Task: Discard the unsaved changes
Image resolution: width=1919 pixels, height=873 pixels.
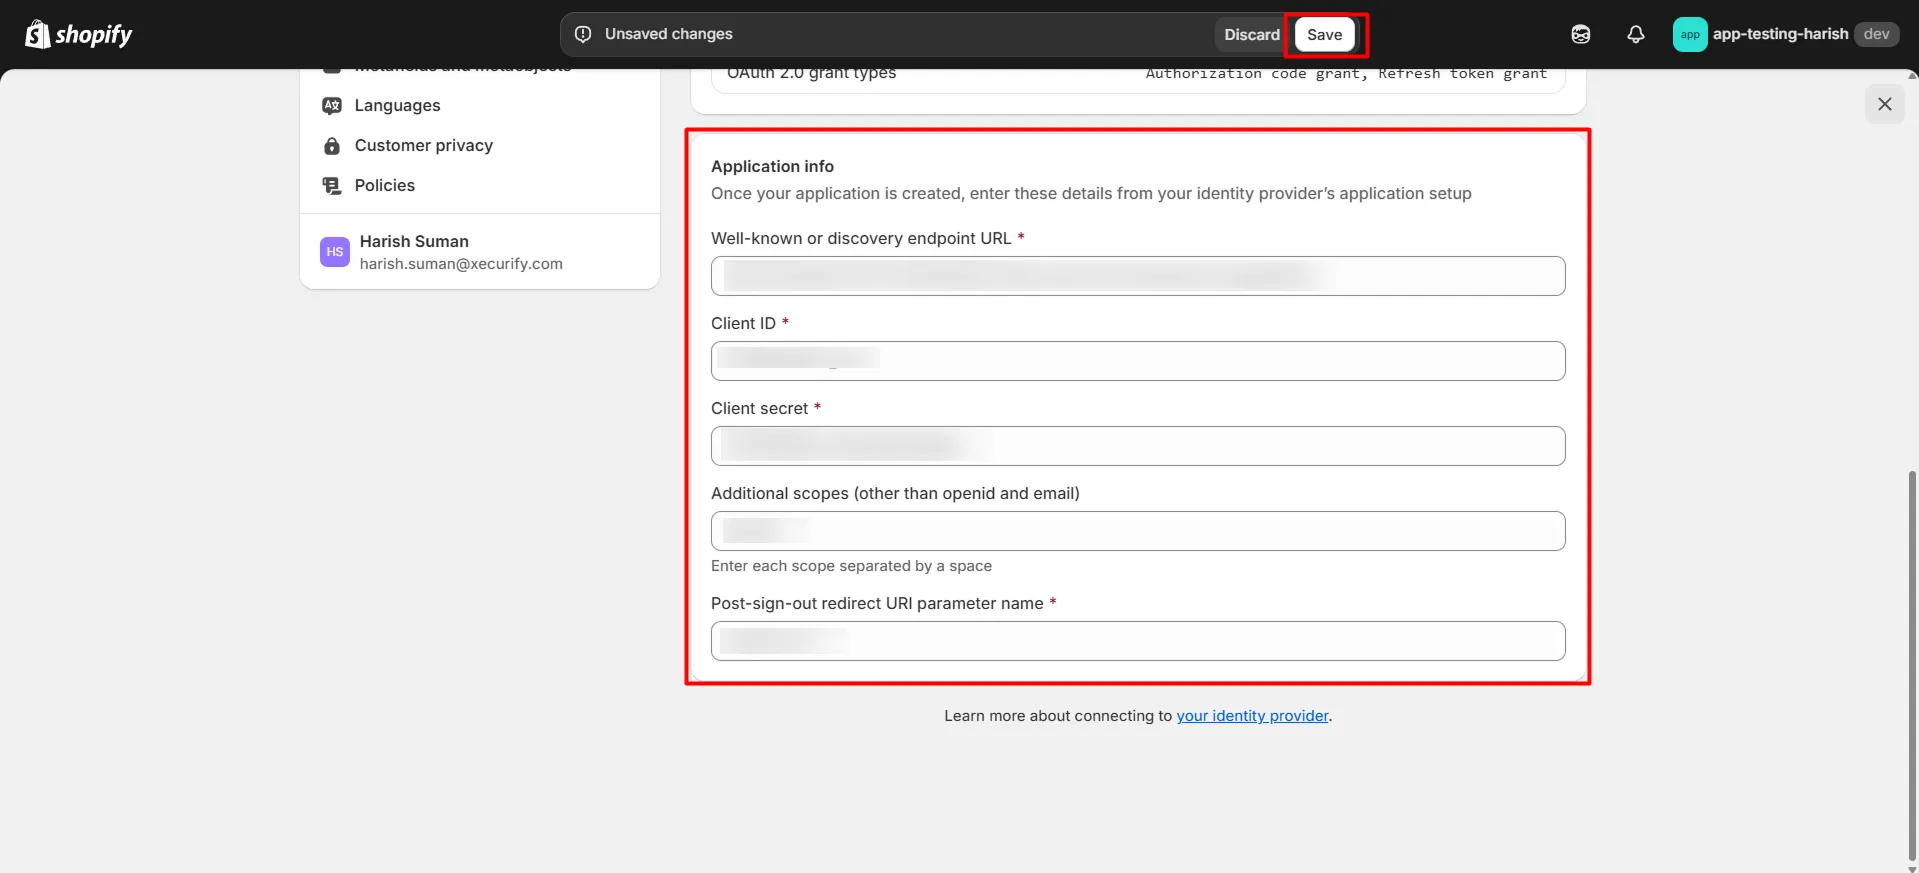Action: (1251, 34)
